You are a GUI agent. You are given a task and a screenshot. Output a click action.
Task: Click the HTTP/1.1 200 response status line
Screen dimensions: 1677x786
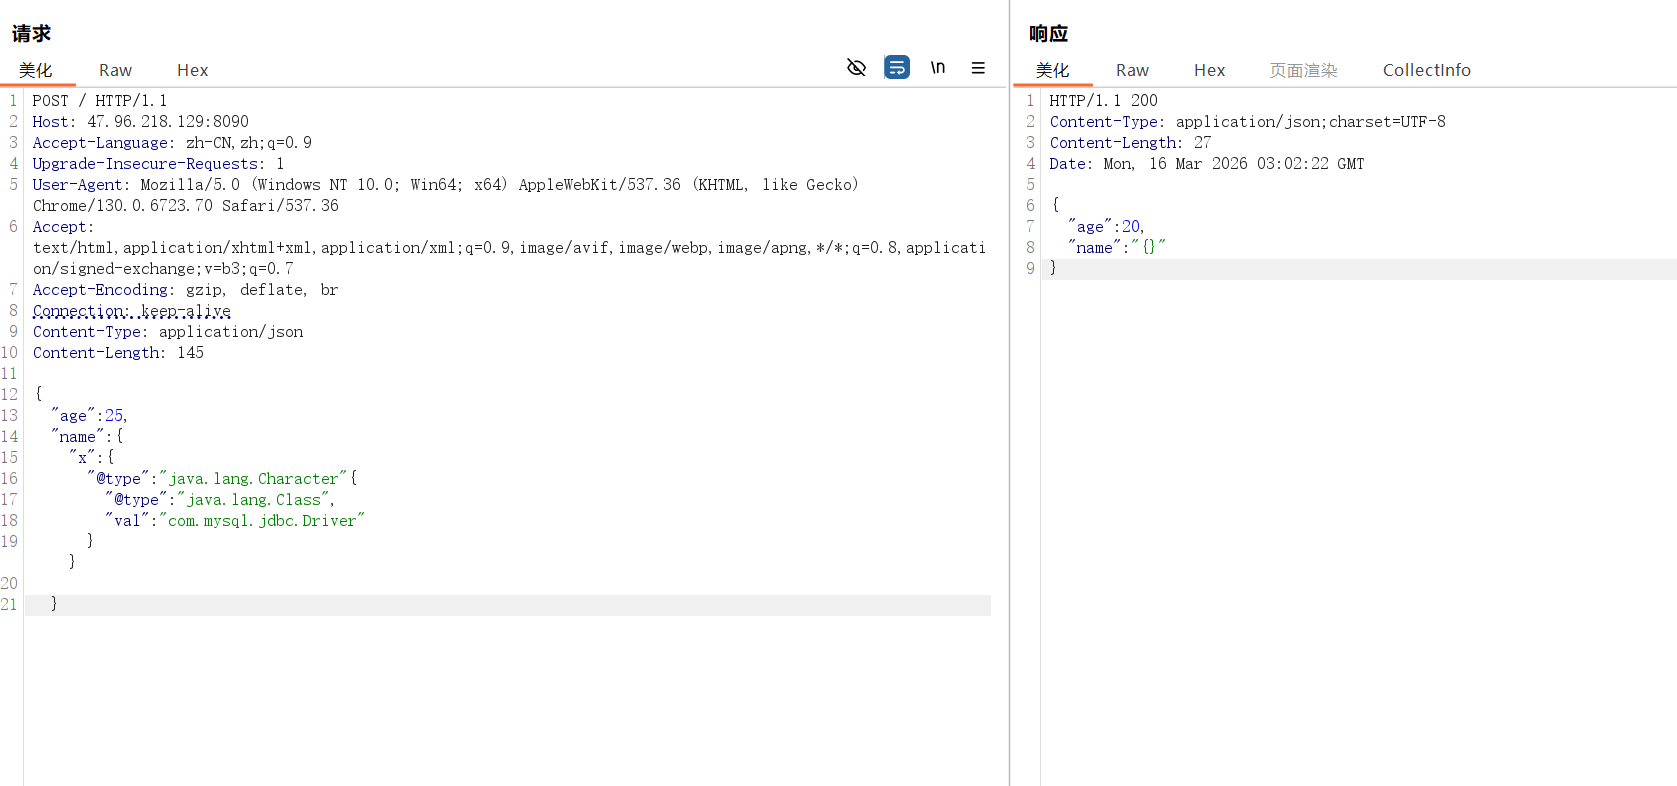click(1103, 101)
